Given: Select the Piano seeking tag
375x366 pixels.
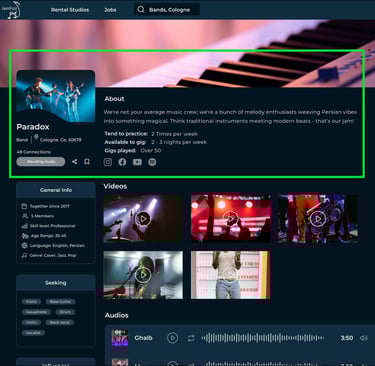Looking at the screenshot, I should coord(31,302).
